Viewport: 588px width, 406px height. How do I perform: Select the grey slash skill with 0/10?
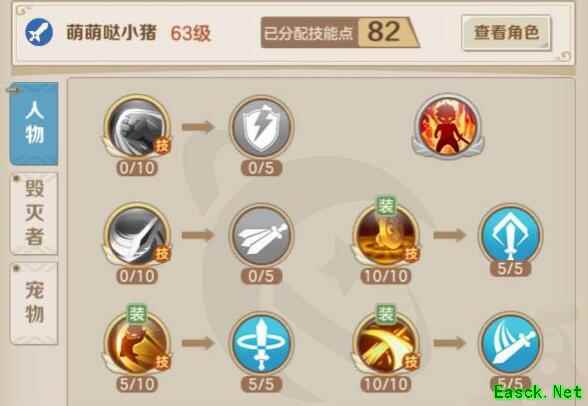click(137, 234)
